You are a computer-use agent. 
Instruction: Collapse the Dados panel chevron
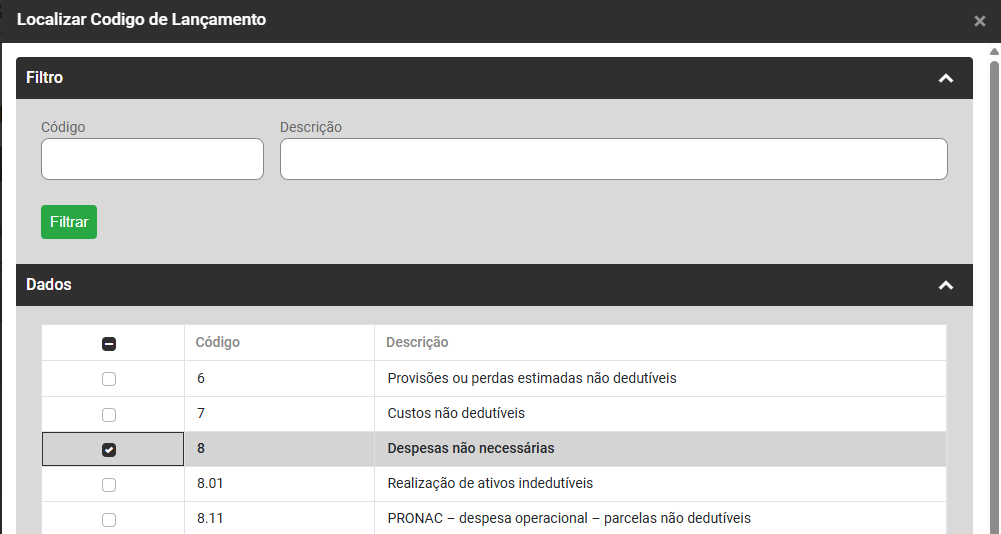coord(946,285)
